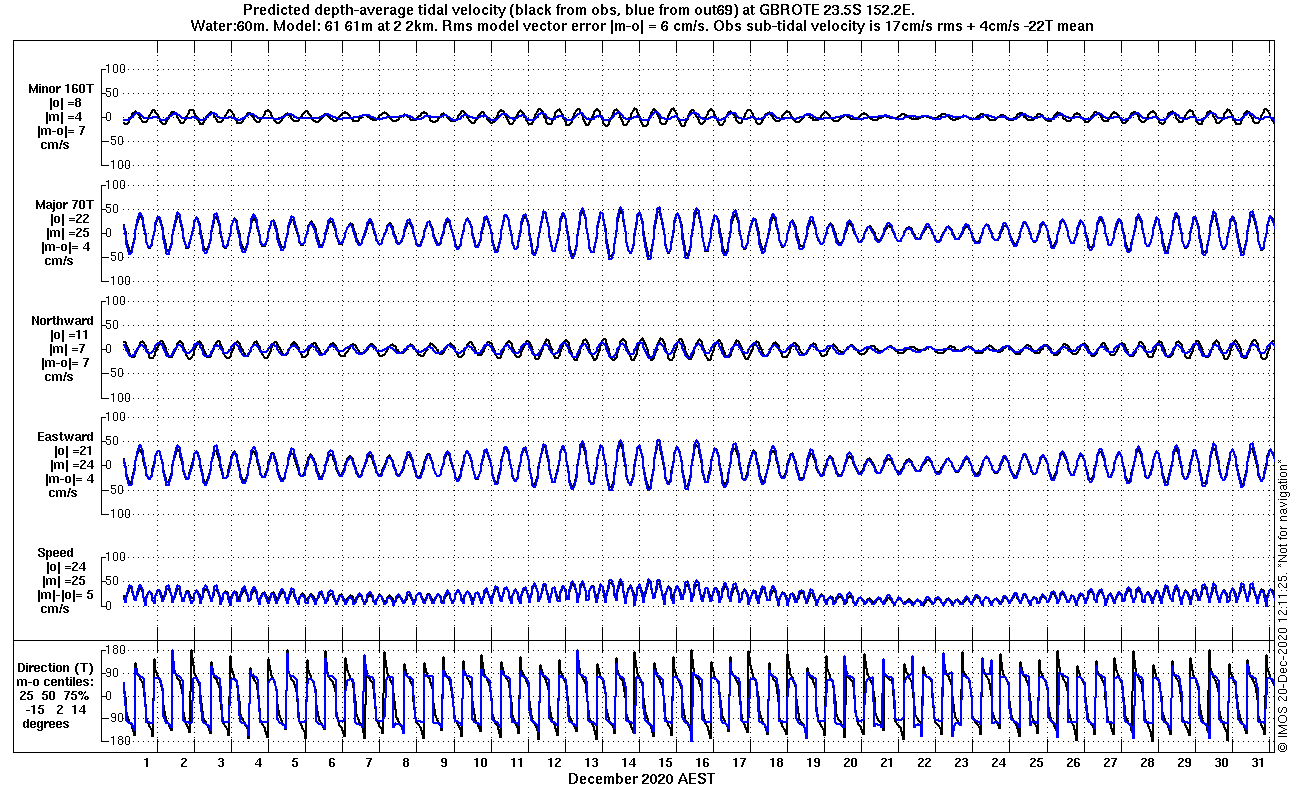Select the '-90' tick of Direction panel
Image resolution: width=1300 pixels, height=800 pixels.
pos(112,718)
